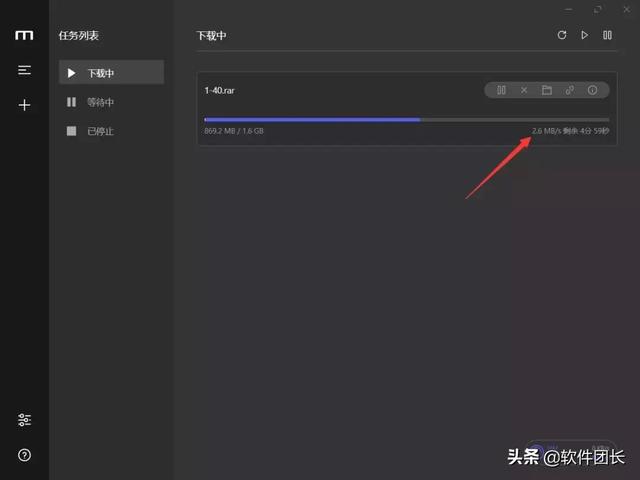Refresh the task list
The height and width of the screenshot is (480, 640).
click(x=562, y=35)
